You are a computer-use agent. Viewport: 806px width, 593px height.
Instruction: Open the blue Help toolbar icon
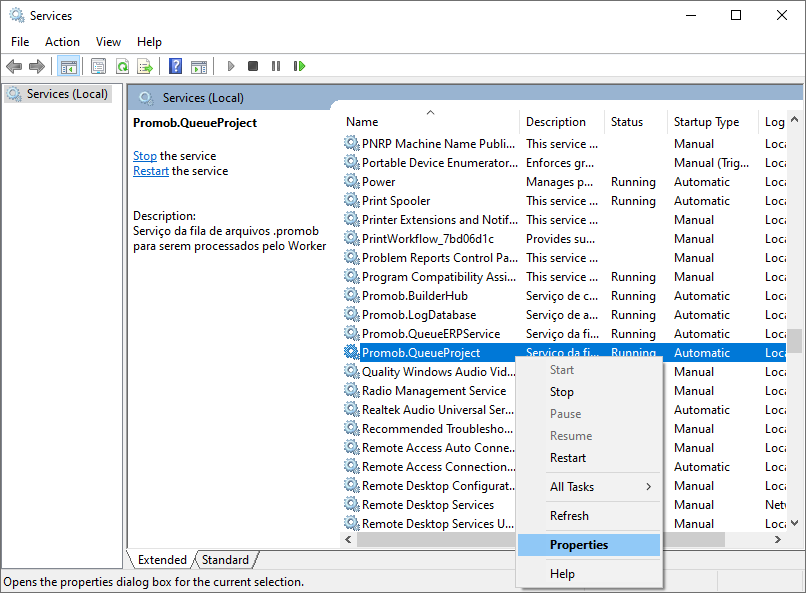point(175,66)
